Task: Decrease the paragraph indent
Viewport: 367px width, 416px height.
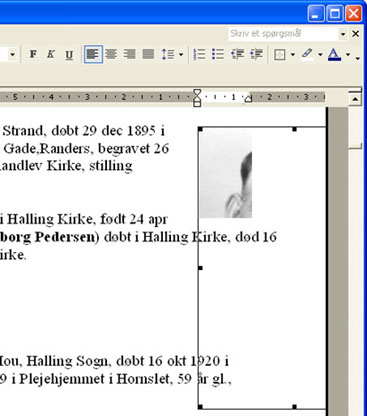Action: [237, 54]
